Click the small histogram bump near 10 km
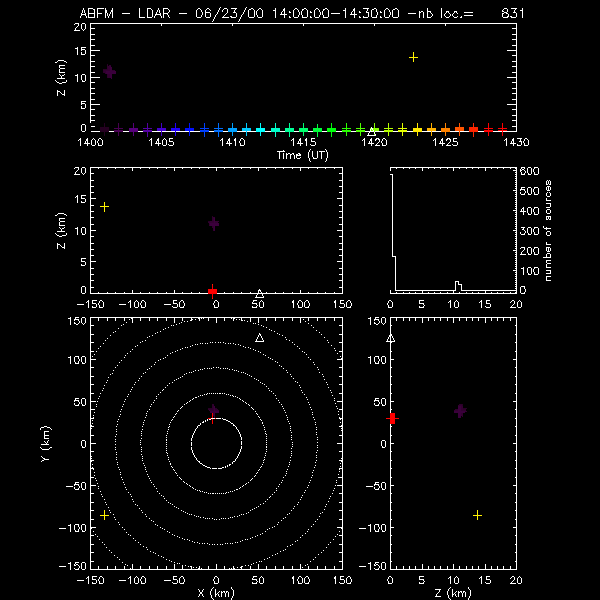 (458, 286)
